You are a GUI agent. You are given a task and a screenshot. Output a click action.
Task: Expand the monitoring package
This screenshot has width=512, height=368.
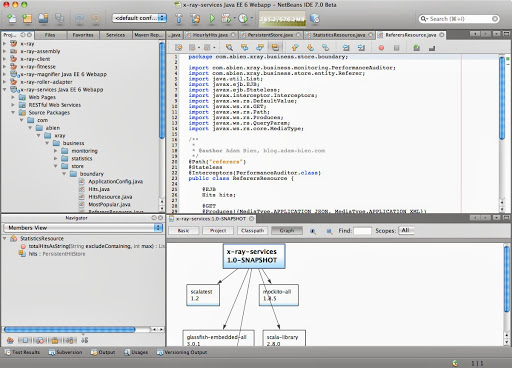tap(56, 151)
